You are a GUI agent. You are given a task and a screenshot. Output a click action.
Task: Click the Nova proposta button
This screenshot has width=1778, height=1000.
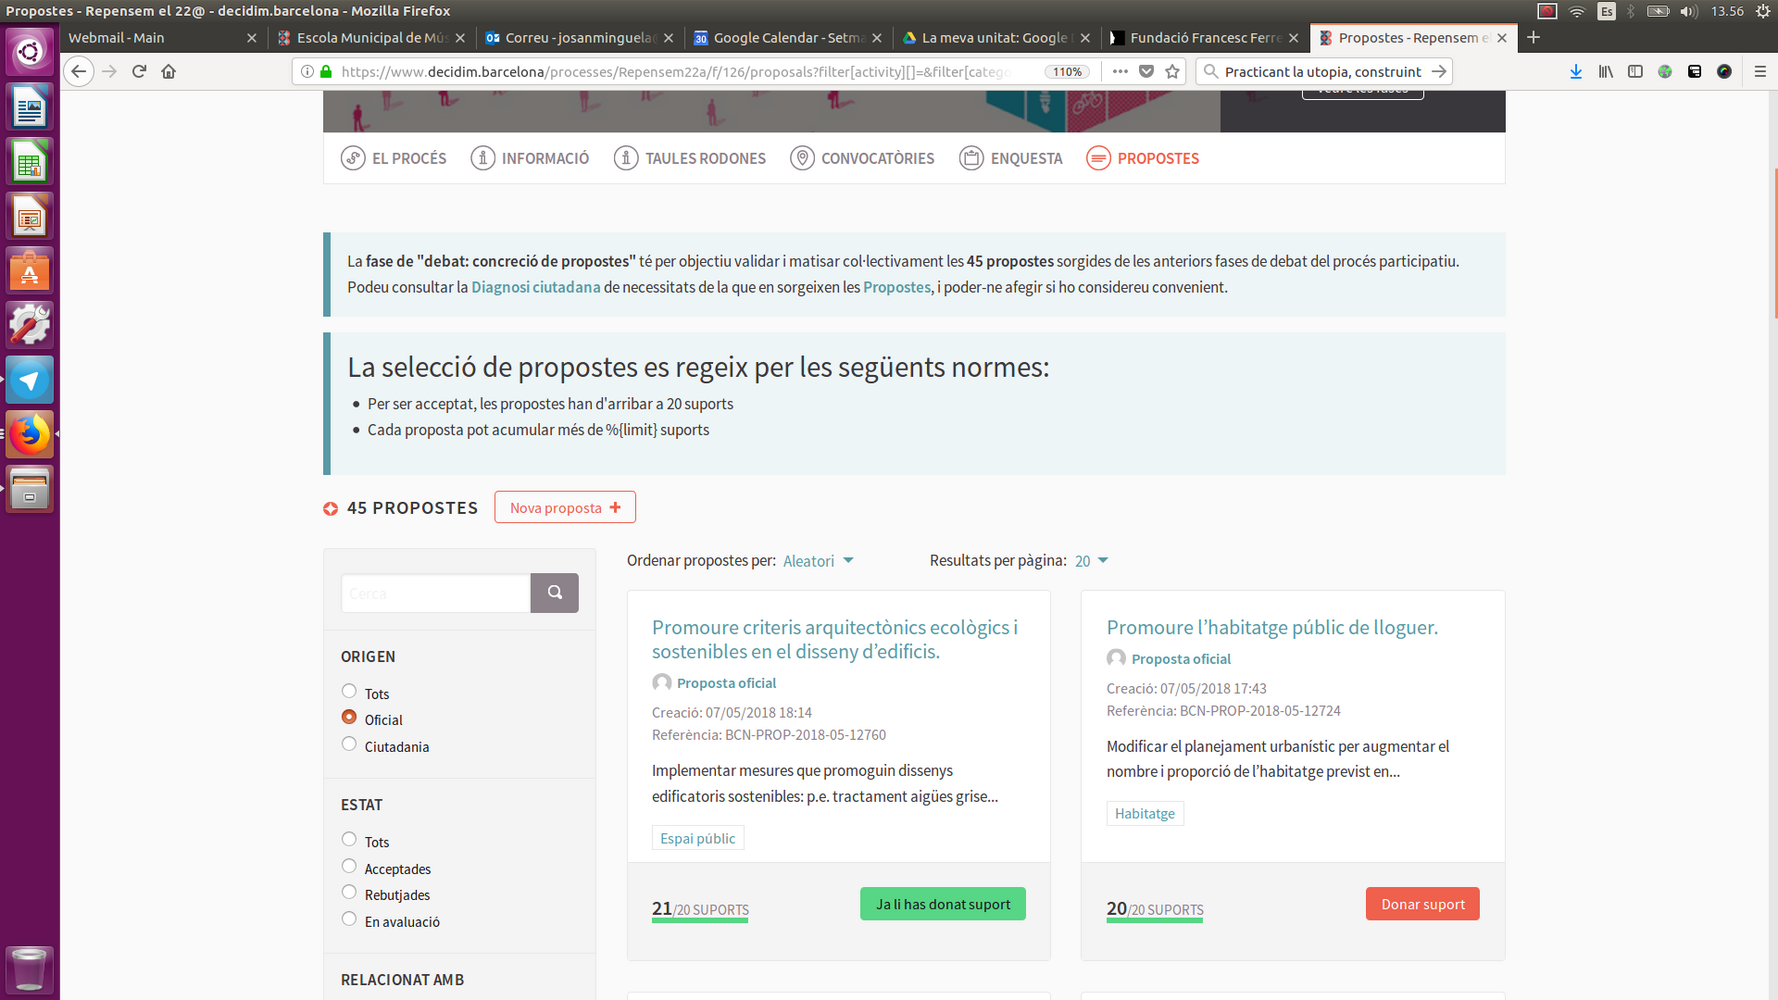[x=565, y=507]
